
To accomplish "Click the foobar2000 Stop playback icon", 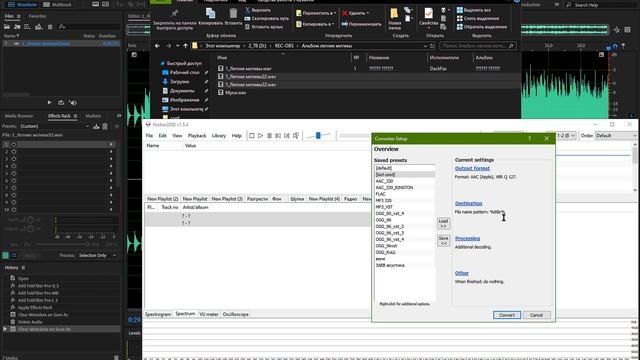I will click(251, 136).
